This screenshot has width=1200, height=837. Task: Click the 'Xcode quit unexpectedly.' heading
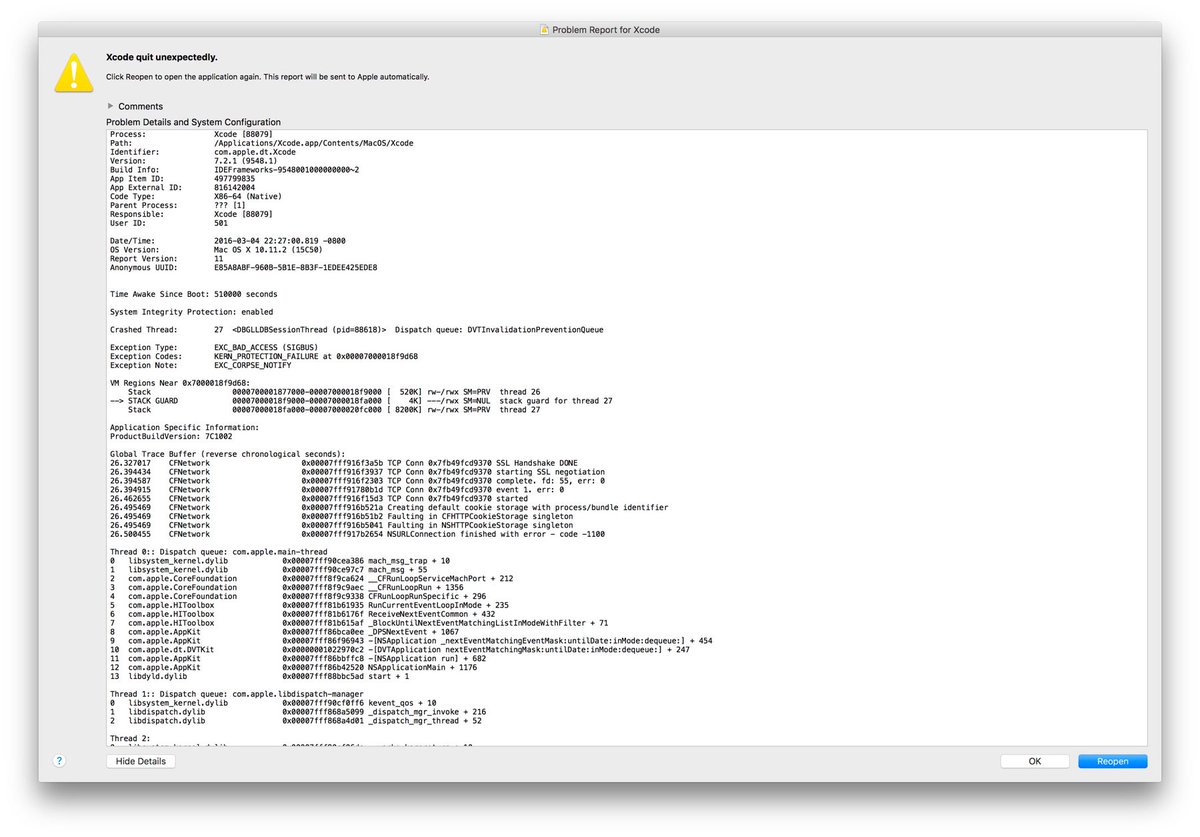[x=162, y=58]
